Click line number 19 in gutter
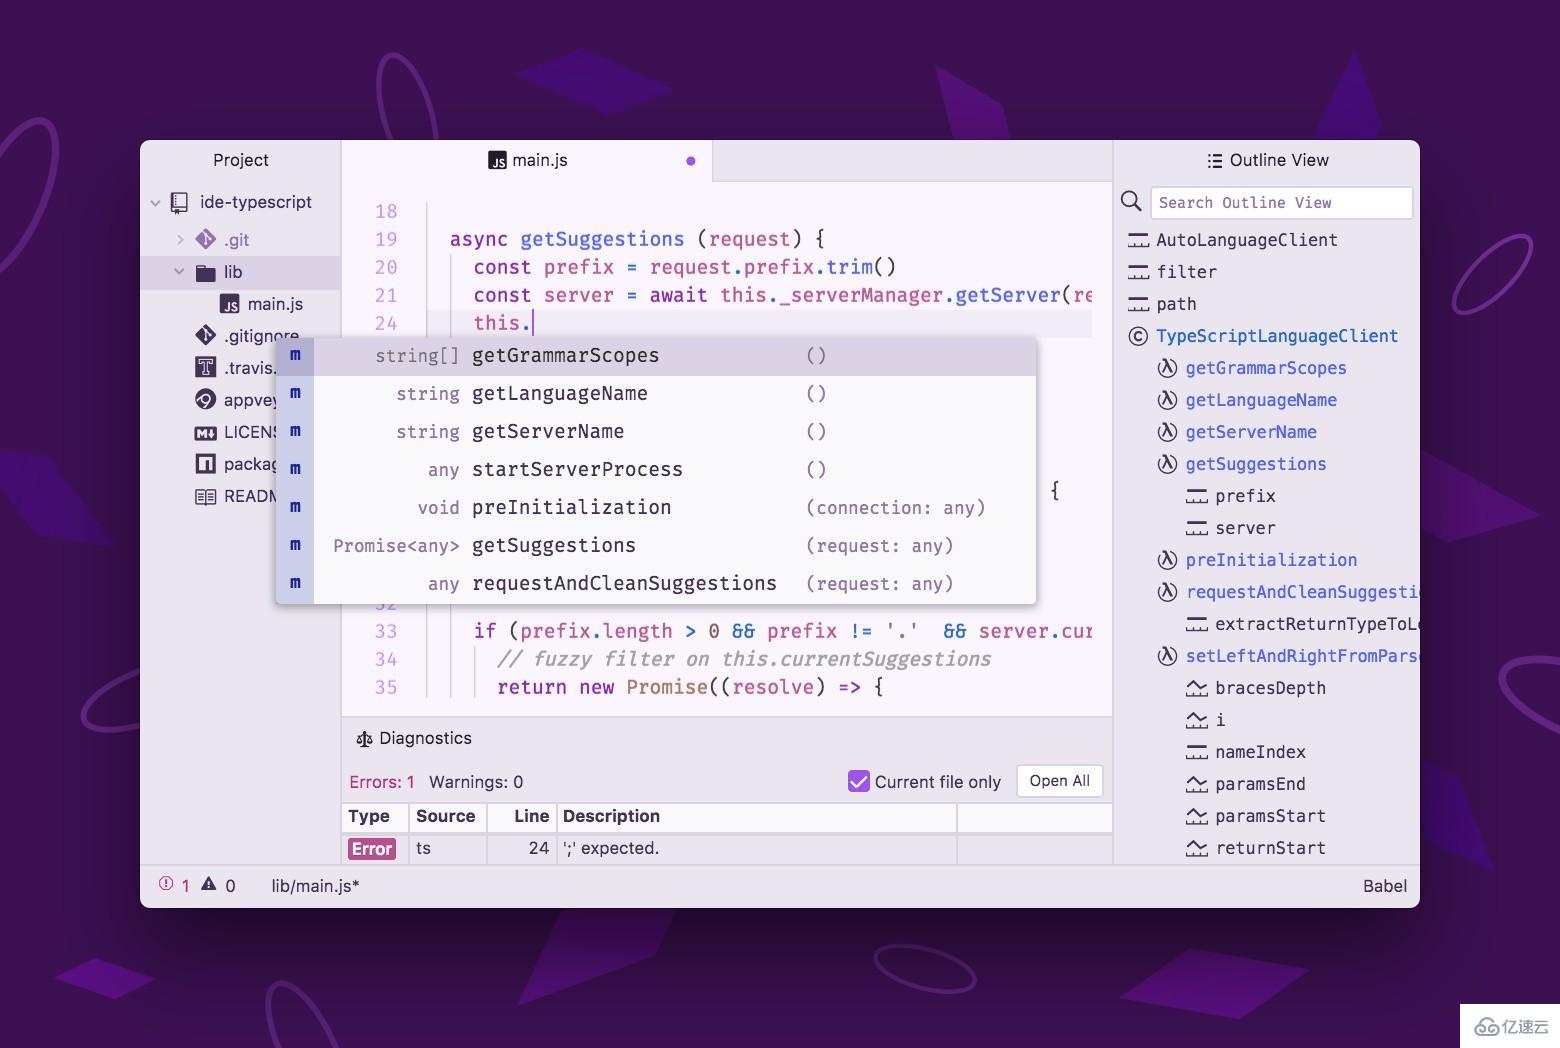This screenshot has width=1560, height=1048. [385, 239]
